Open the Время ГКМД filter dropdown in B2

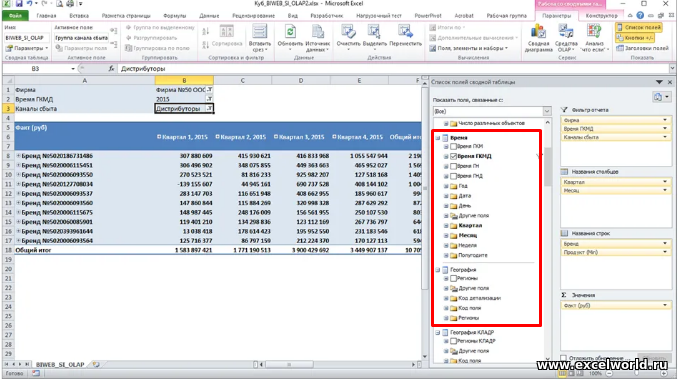click(x=209, y=99)
